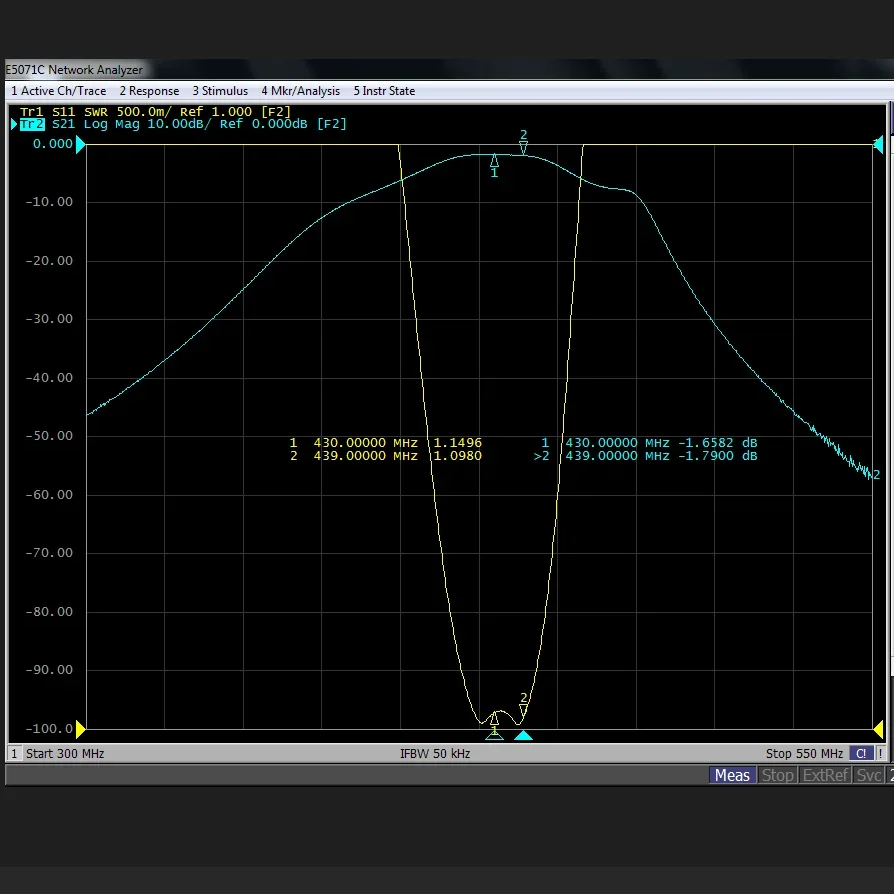This screenshot has width=894, height=894.
Task: Select the outlined marker 1 indicator on stimulus axis
Action: 494,735
